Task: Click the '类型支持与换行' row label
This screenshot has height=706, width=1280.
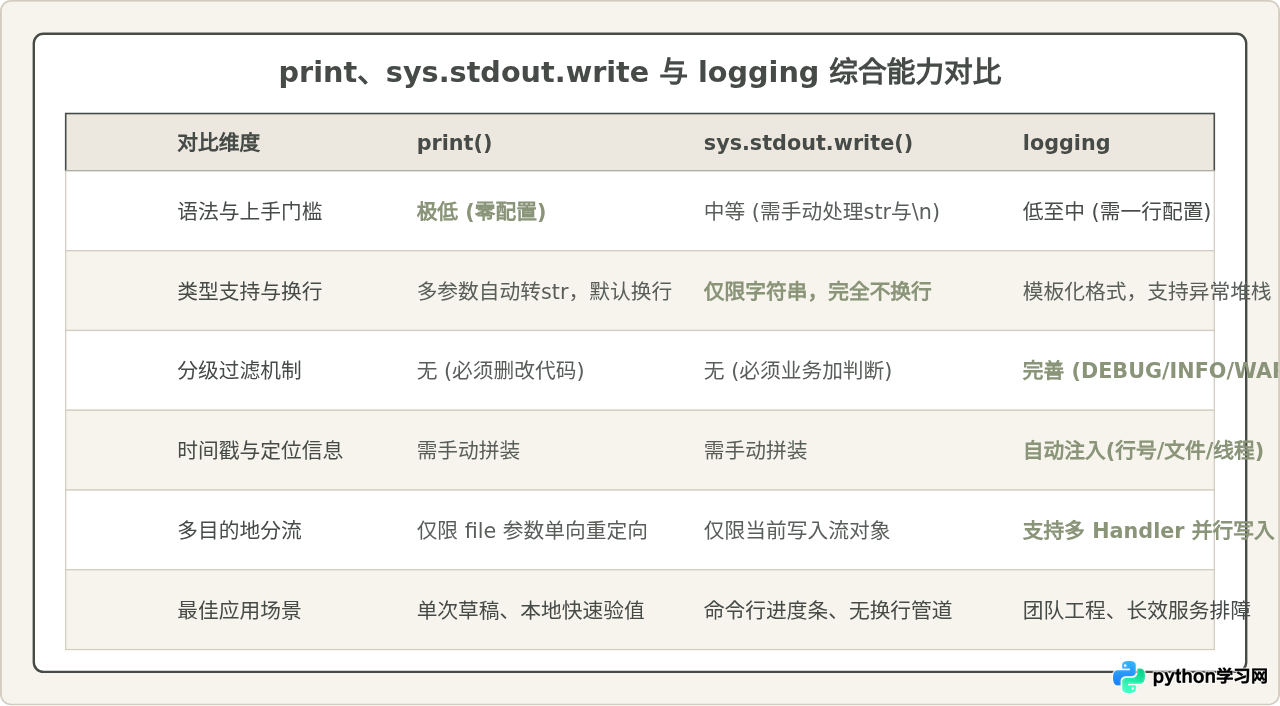Action: pos(250,291)
